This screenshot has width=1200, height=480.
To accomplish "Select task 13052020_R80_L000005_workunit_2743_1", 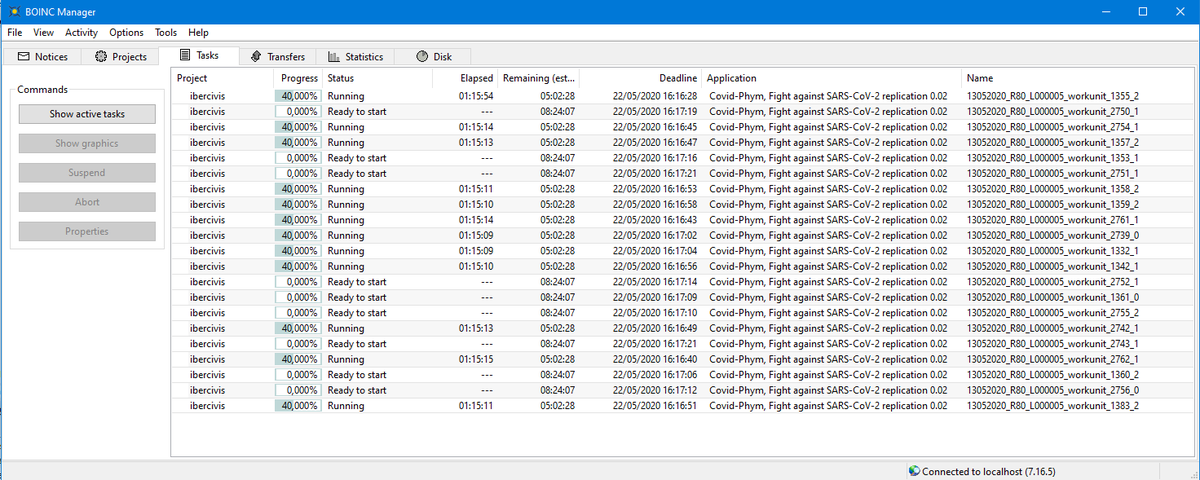I will pyautogui.click(x=683, y=344).
